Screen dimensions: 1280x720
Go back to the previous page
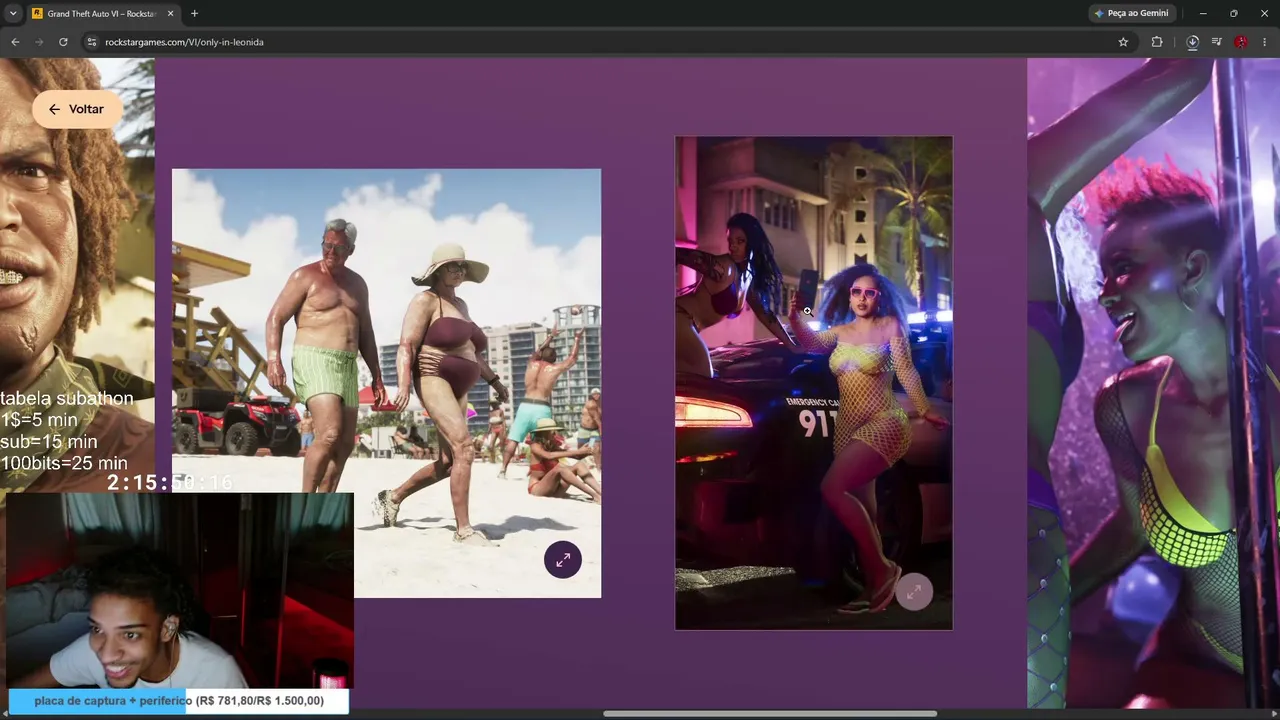(15, 42)
